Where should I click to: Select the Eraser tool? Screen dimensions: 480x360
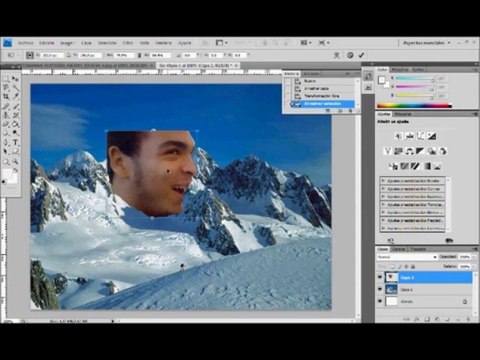click(6, 124)
